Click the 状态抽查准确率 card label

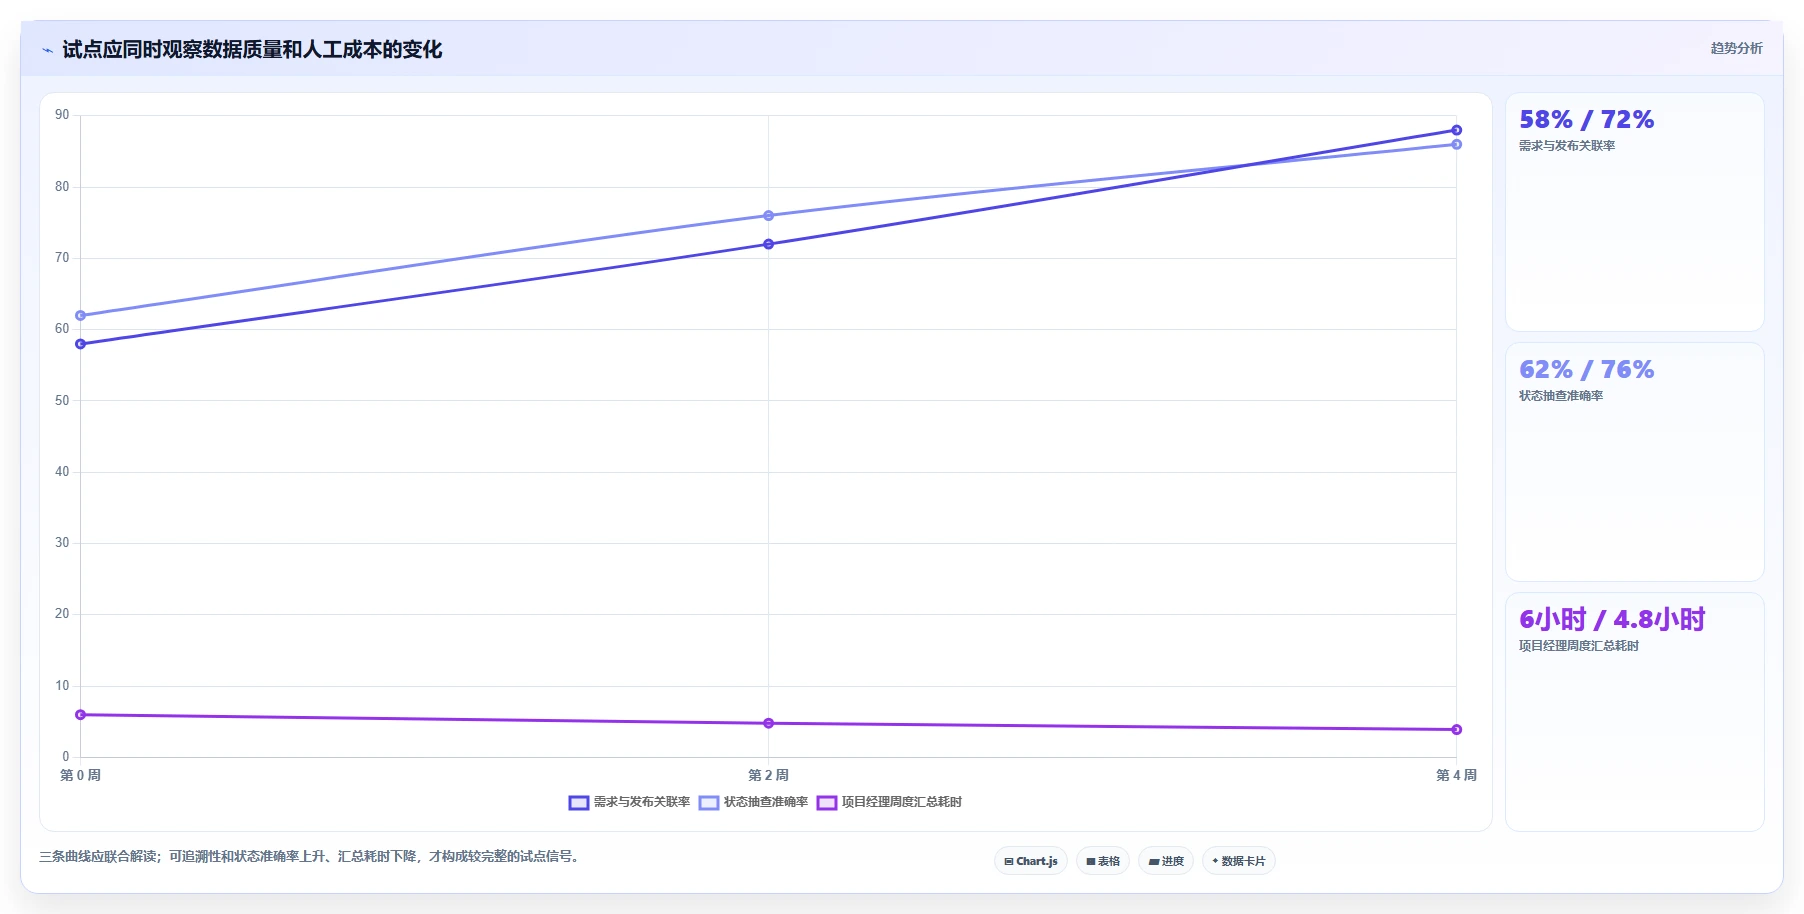(x=1561, y=396)
